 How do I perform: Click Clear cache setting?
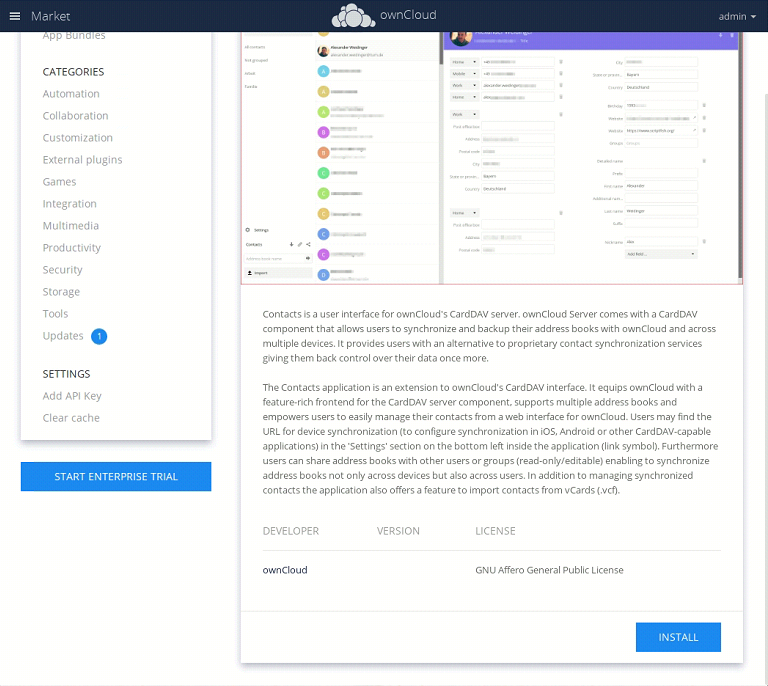tap(71, 418)
